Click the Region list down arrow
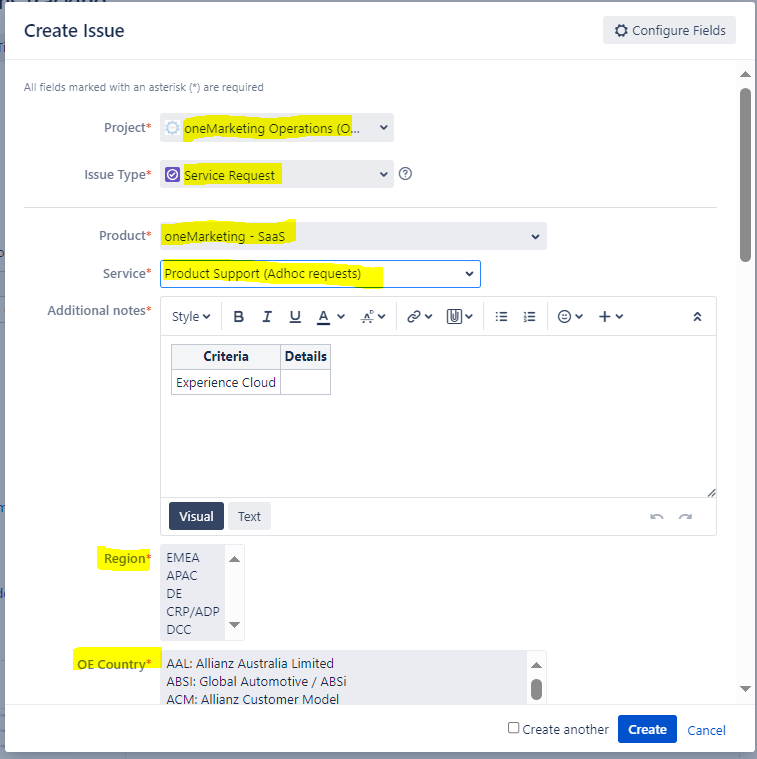 234,625
